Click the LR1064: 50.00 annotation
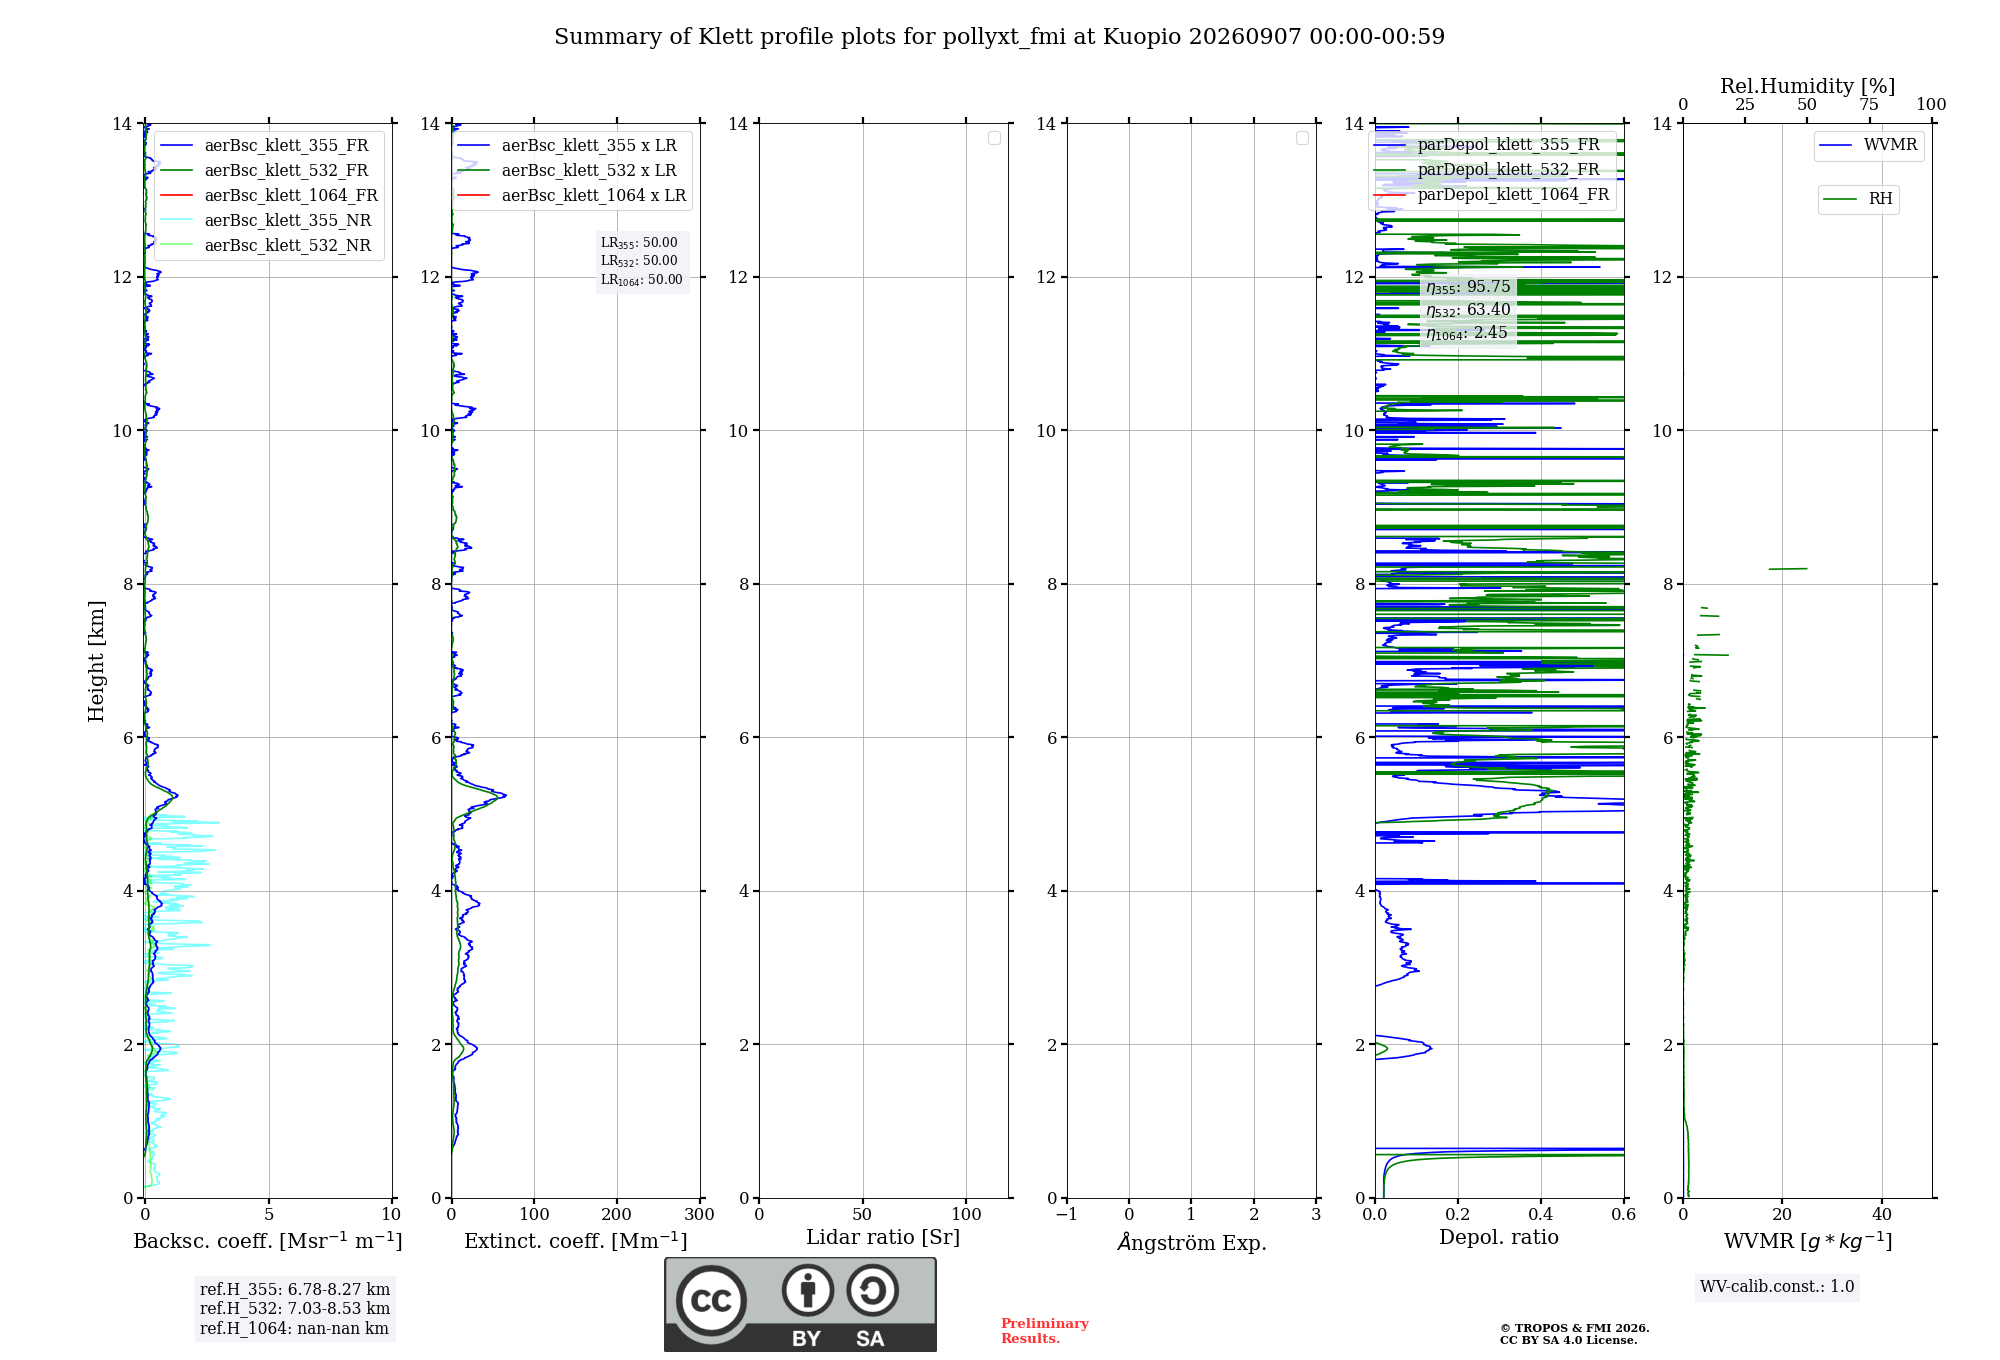Image resolution: width=2000 pixels, height=1360 pixels. (x=642, y=280)
